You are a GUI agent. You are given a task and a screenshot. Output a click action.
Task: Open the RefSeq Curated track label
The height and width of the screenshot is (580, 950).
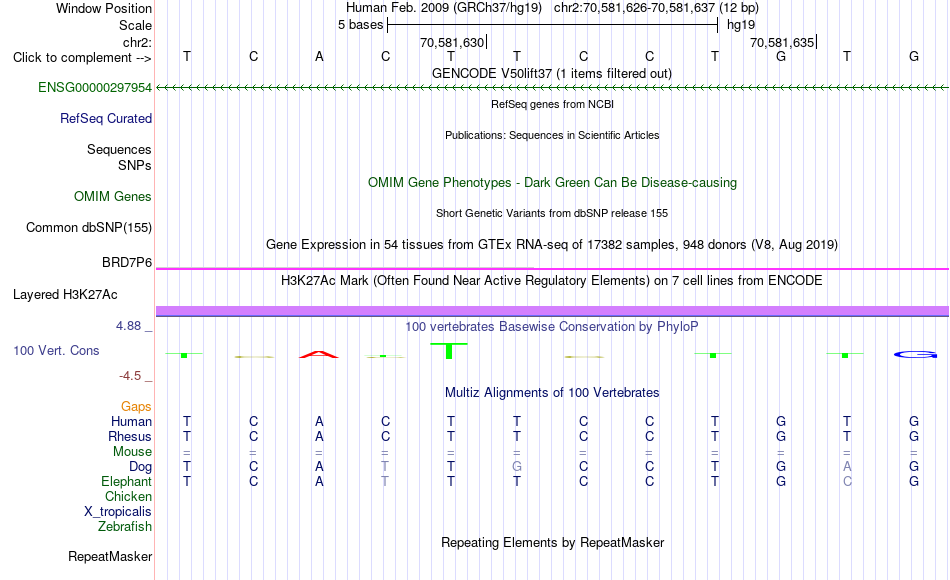tap(105, 119)
